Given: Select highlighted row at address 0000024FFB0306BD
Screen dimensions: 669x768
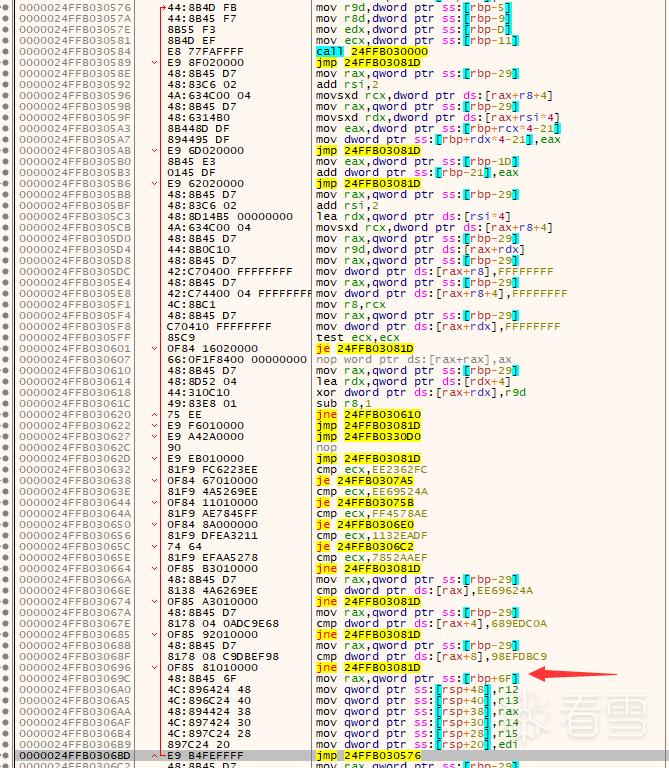Looking at the screenshot, I should pyautogui.click(x=334, y=756).
